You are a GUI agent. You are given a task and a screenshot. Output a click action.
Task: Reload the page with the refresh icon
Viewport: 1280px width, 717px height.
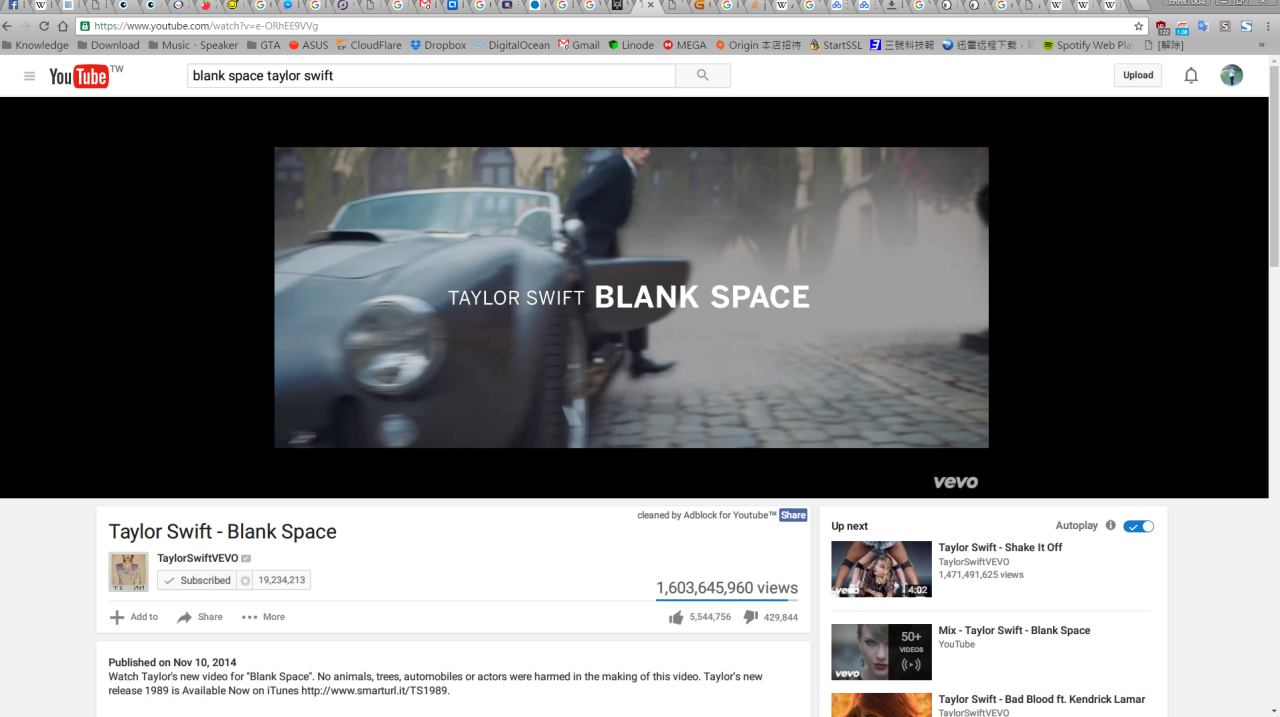(x=44, y=26)
